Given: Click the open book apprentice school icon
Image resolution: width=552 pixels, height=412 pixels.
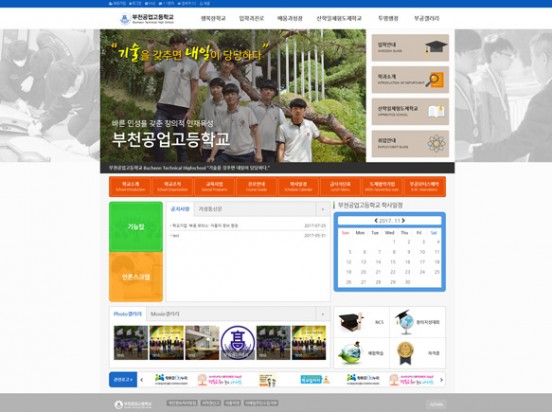Looking at the screenshot, I should coord(436,112).
